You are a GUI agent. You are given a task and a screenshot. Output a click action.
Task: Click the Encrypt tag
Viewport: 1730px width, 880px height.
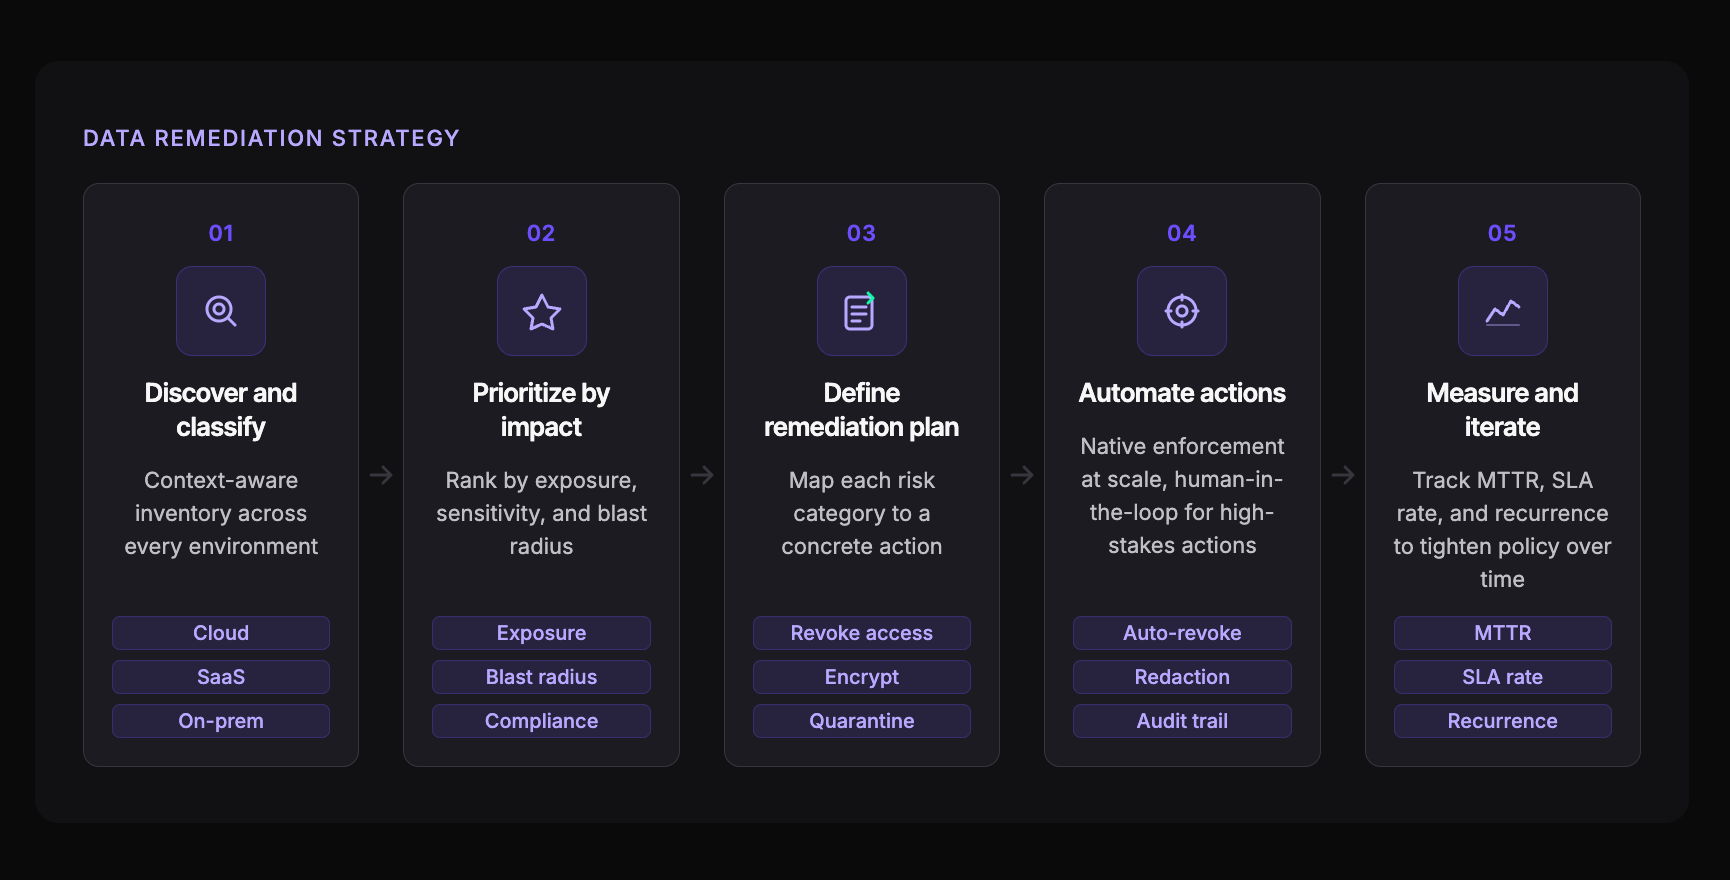tap(862, 677)
